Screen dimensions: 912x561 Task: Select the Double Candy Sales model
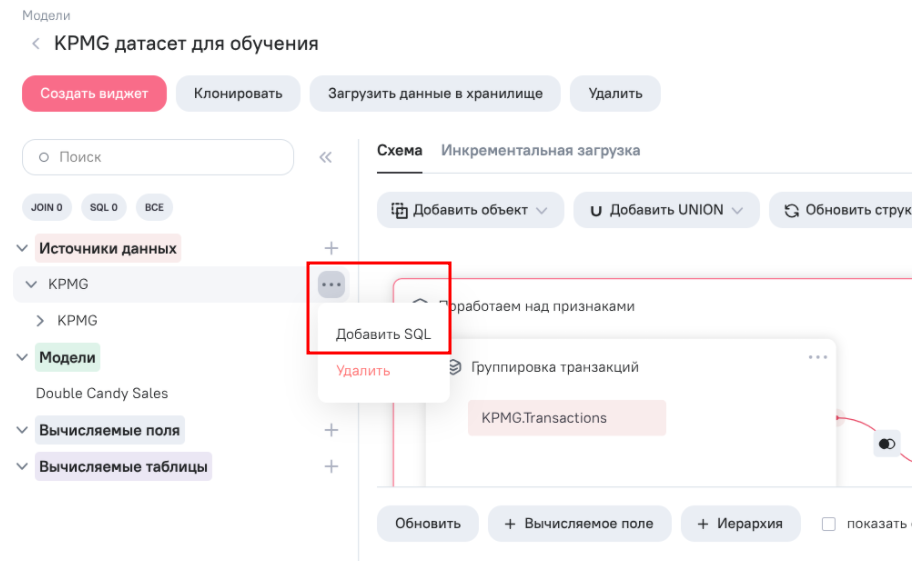(102, 394)
